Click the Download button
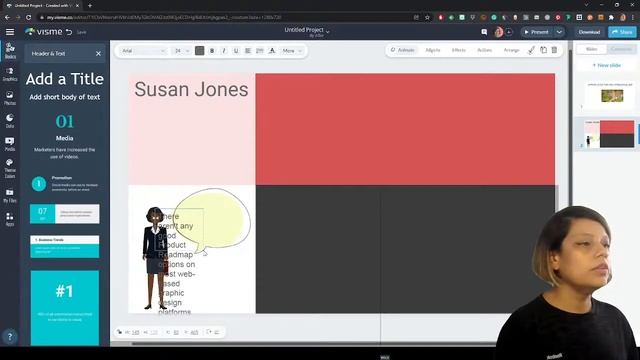 tap(589, 32)
